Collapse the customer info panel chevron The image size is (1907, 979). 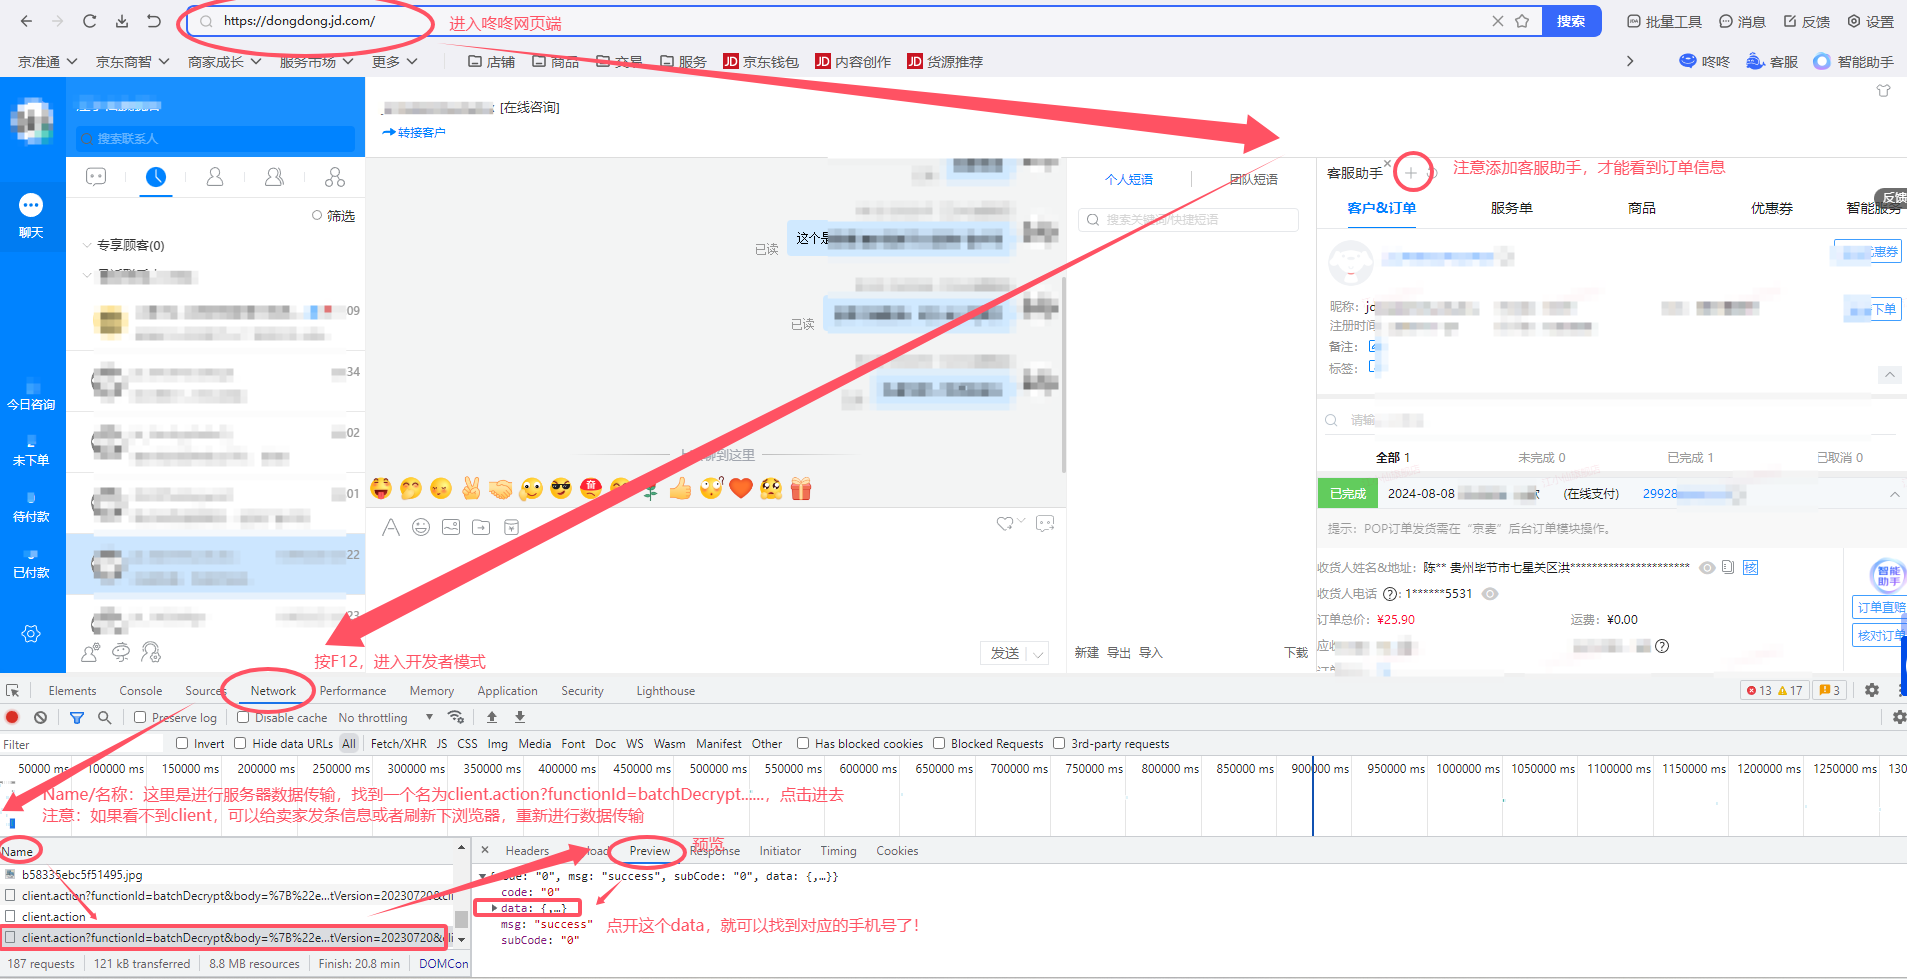coord(1889,375)
